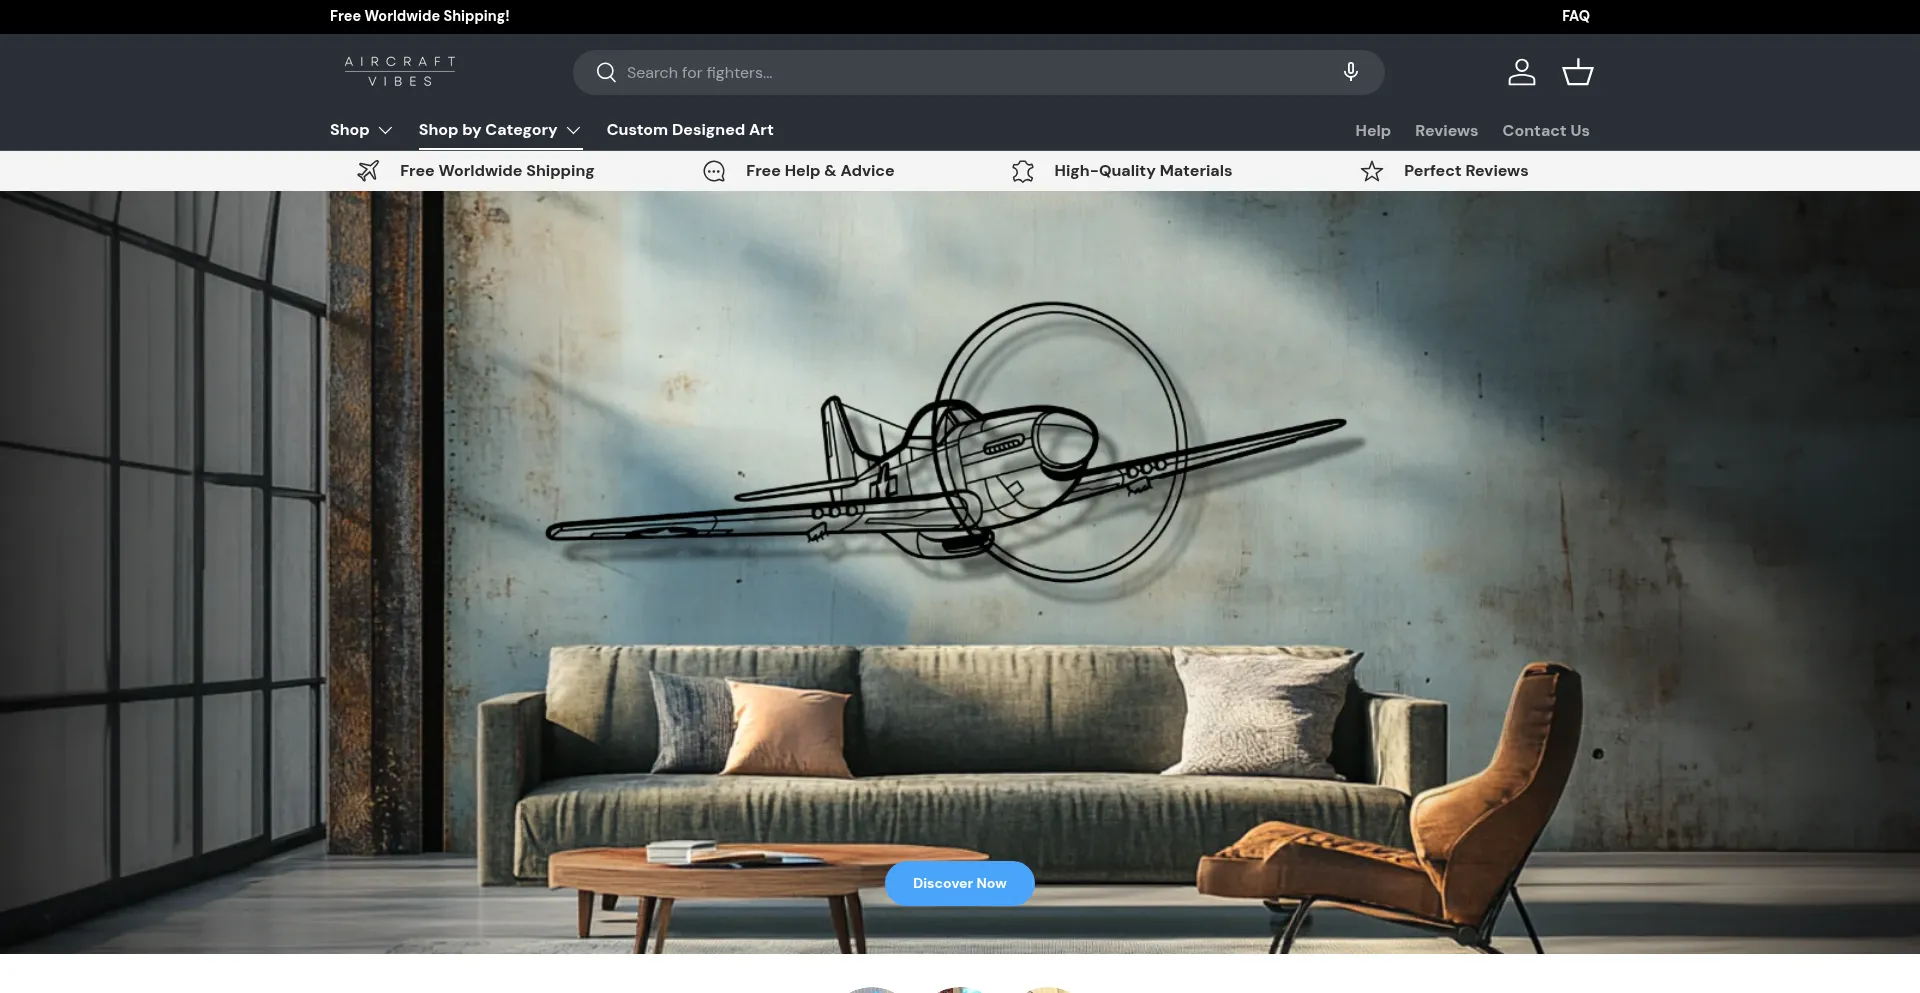Click the airplane wall art hero image
The height and width of the screenshot is (993, 1920).
point(960,572)
